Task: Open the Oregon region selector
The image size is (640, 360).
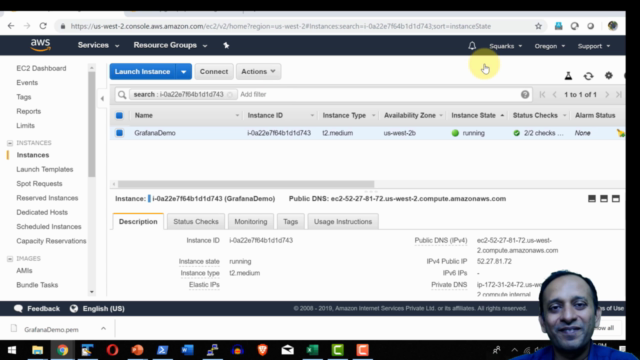Action: [x=550, y=46]
